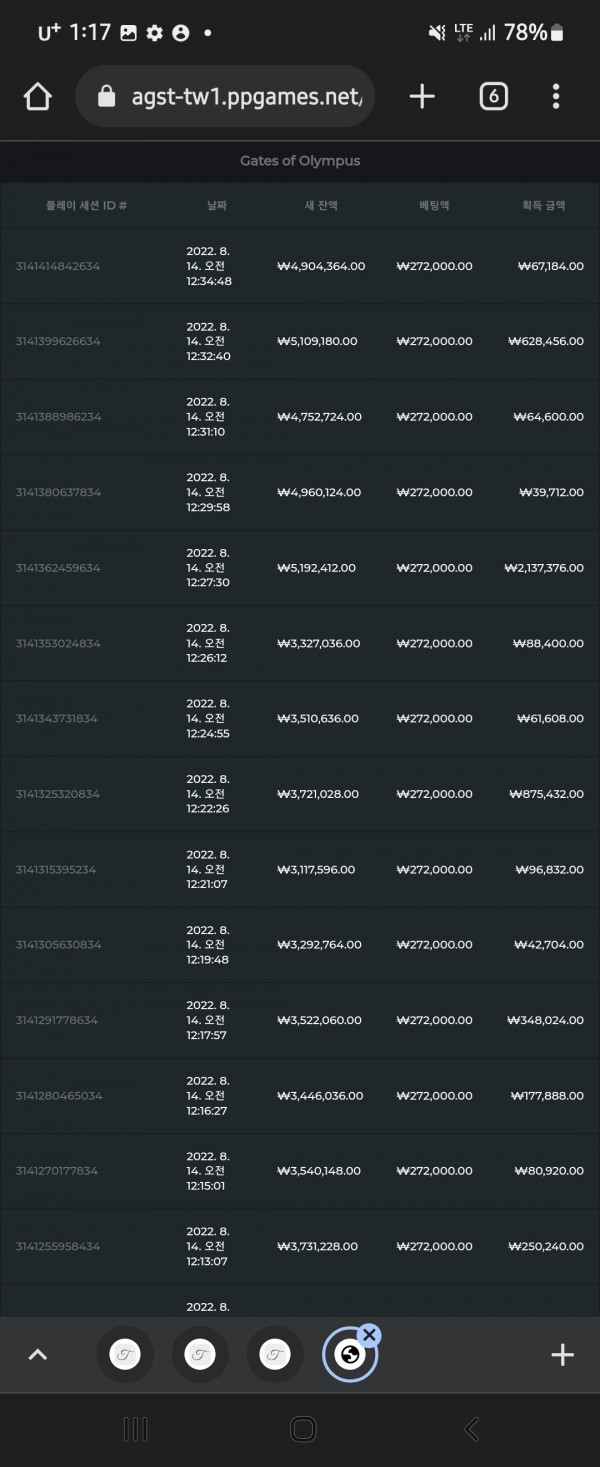Viewport: 600px width, 1467px height.
Task: Close the active globe tab
Action: [x=369, y=1334]
